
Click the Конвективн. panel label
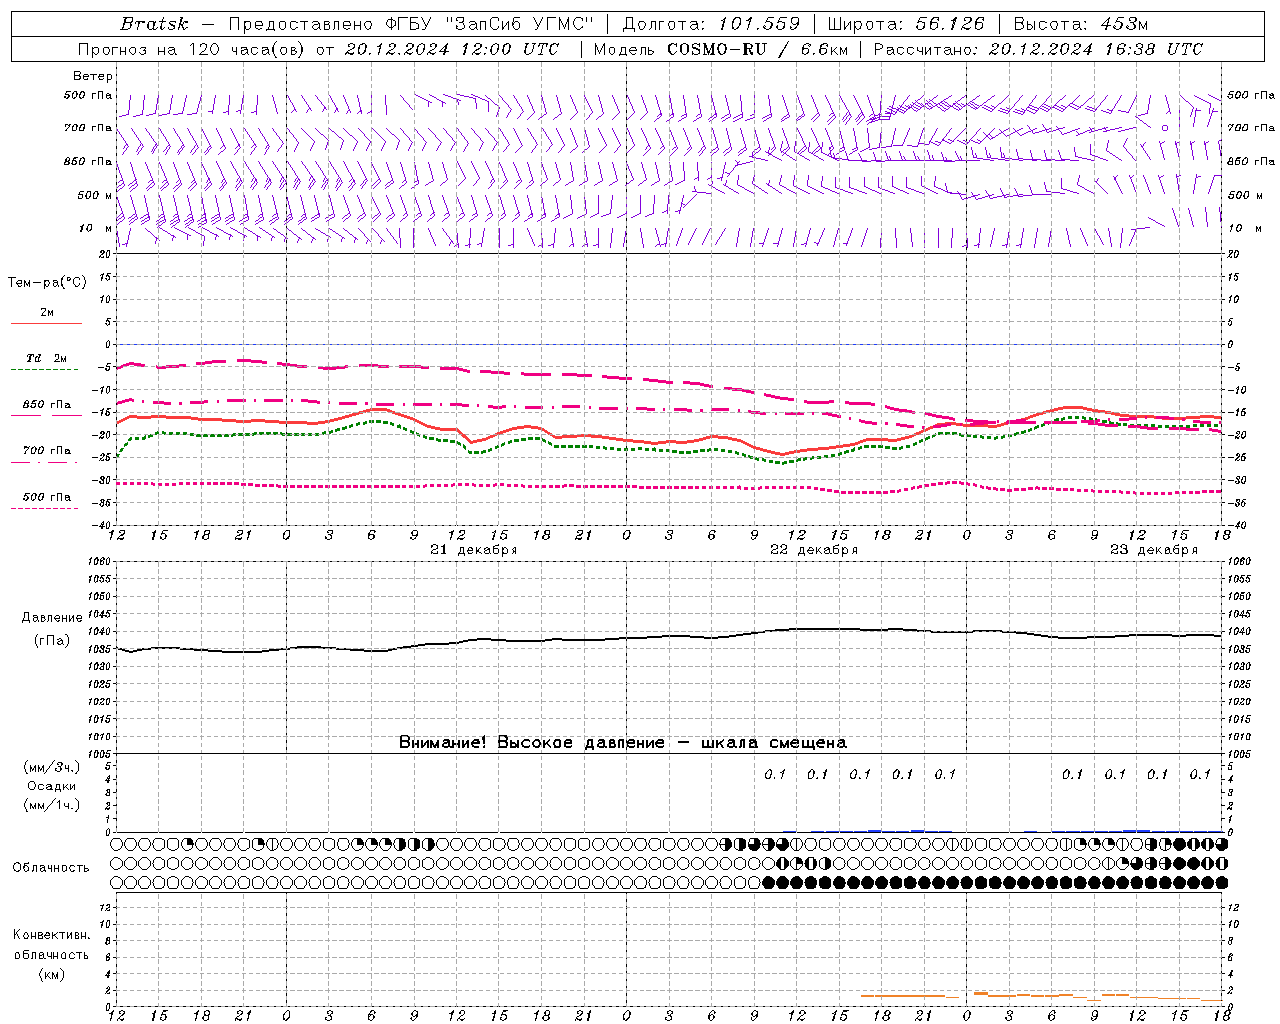52,935
